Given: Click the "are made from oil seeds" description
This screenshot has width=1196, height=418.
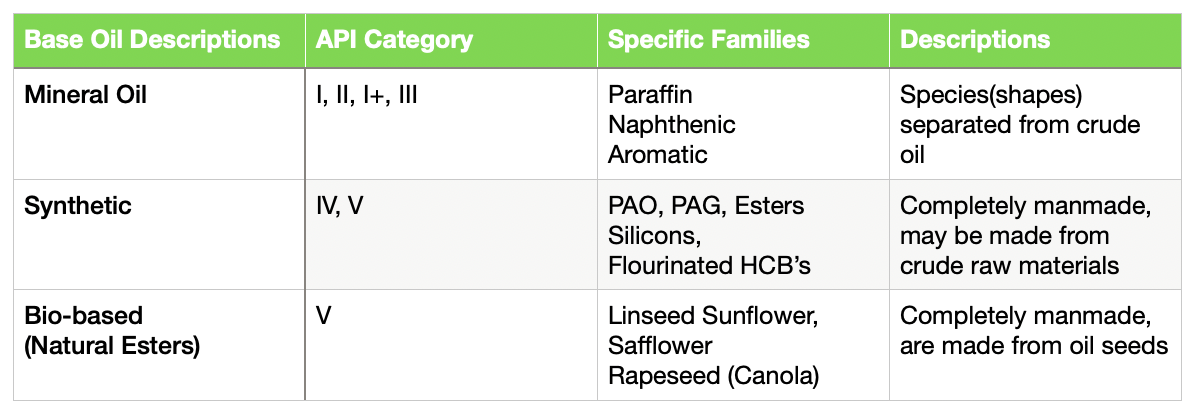Looking at the screenshot, I should click(x=1034, y=346).
